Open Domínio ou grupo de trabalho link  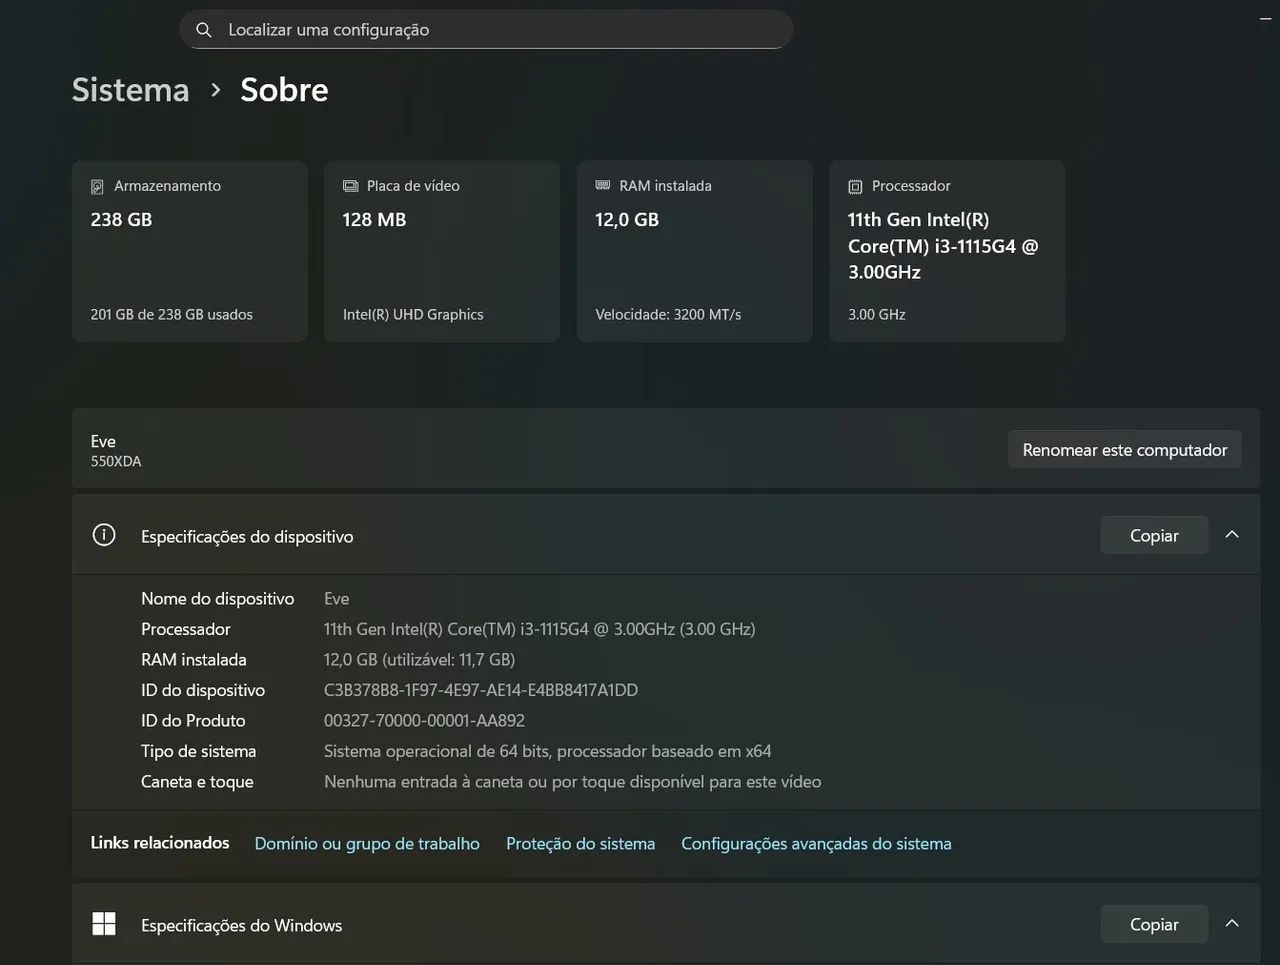(x=367, y=844)
